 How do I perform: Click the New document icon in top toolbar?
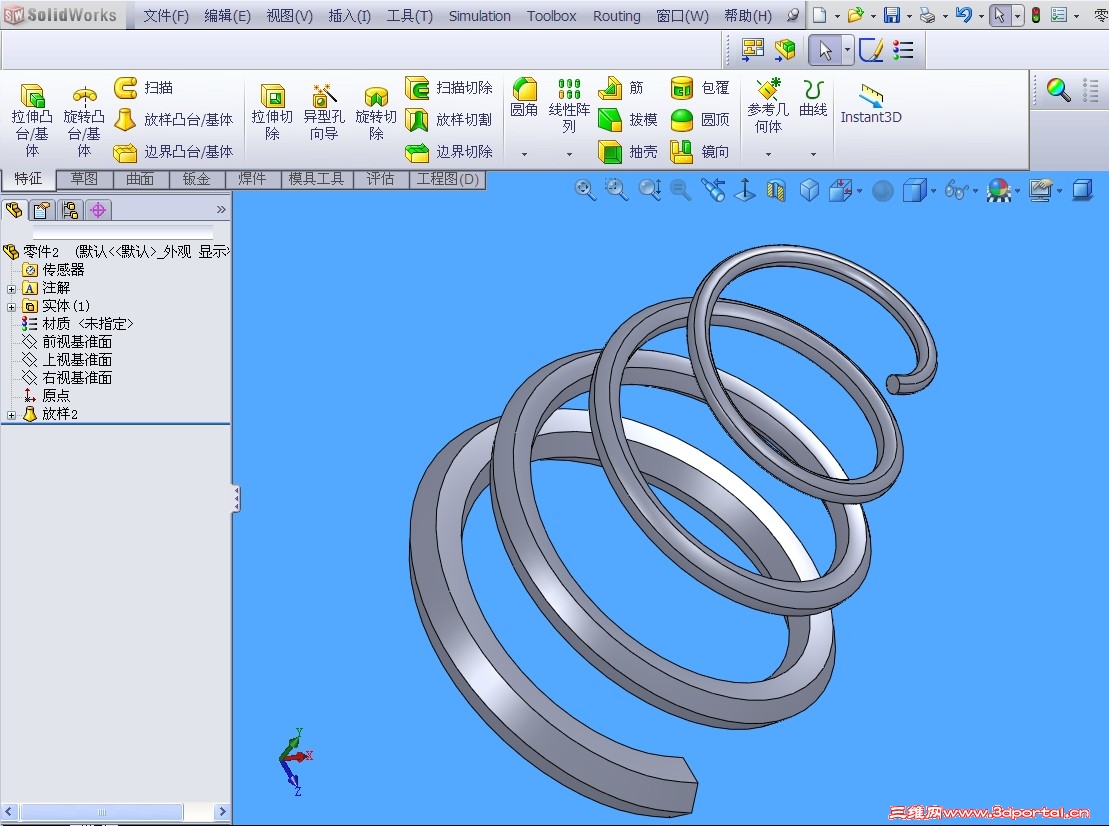[820, 15]
